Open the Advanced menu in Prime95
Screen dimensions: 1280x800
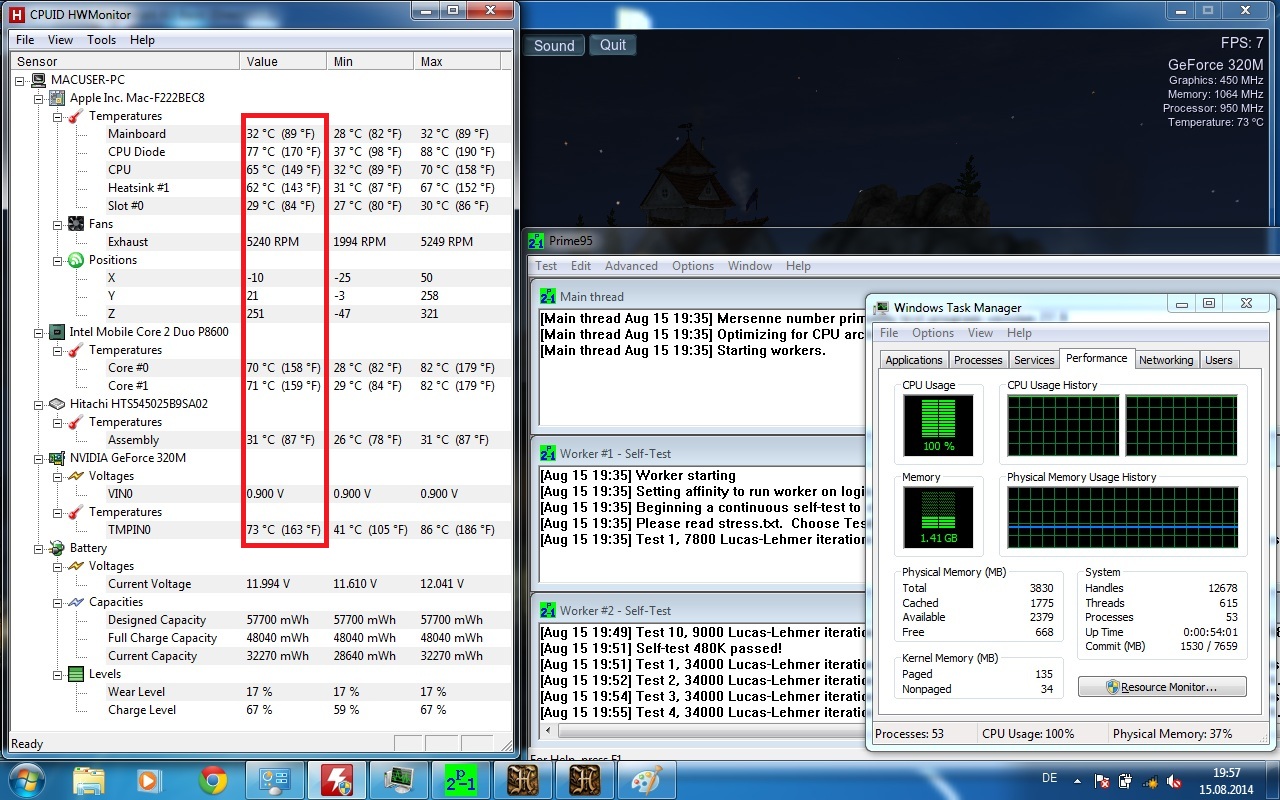(631, 266)
